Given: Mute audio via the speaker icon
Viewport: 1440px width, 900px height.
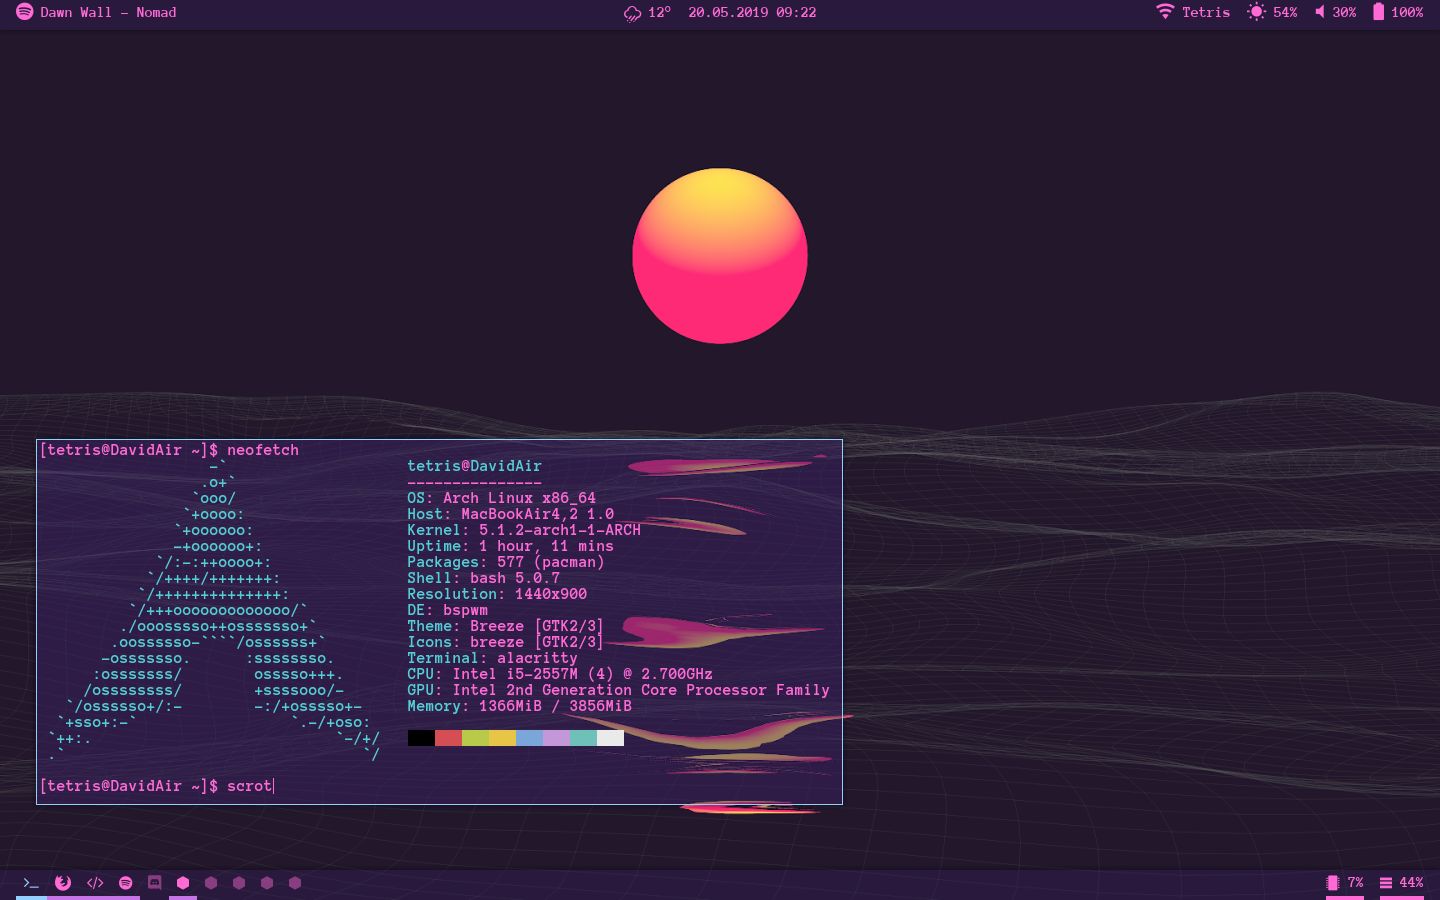Looking at the screenshot, I should click(x=1322, y=12).
